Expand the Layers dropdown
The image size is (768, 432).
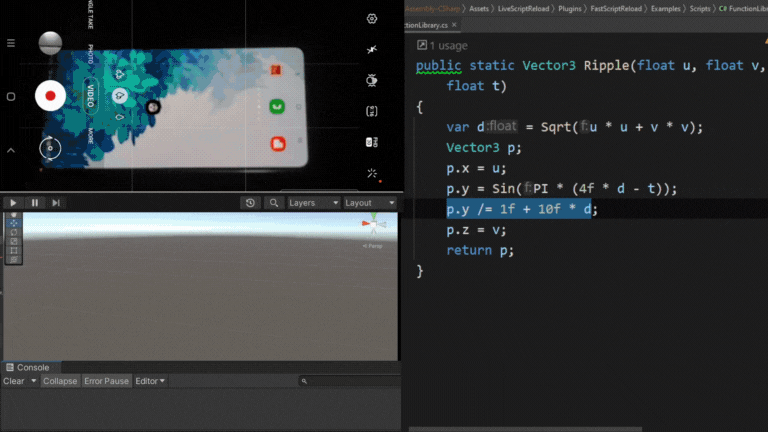(x=313, y=203)
